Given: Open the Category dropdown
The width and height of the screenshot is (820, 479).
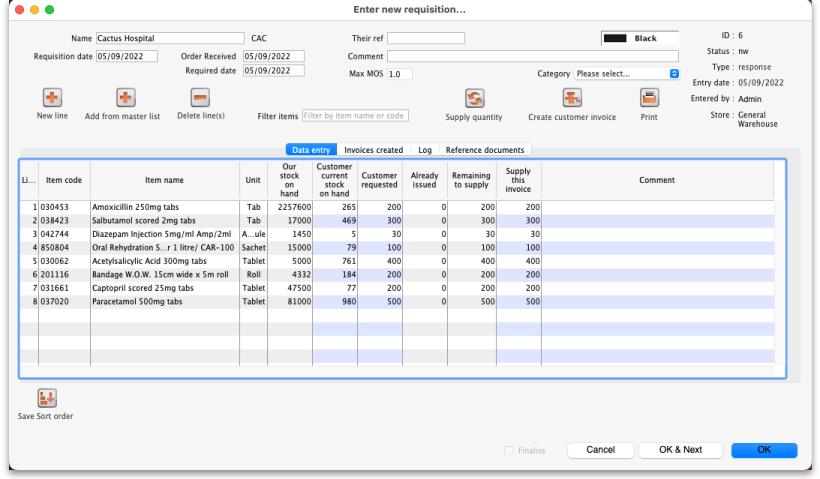Looking at the screenshot, I should click(627, 74).
